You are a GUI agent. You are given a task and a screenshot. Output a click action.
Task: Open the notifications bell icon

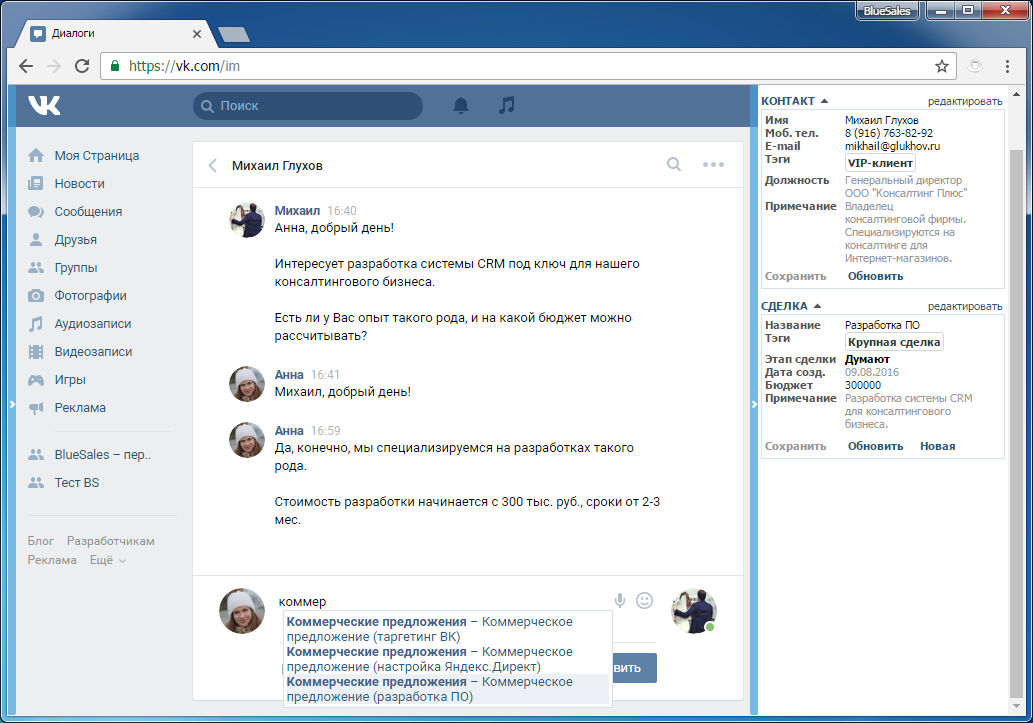(461, 105)
